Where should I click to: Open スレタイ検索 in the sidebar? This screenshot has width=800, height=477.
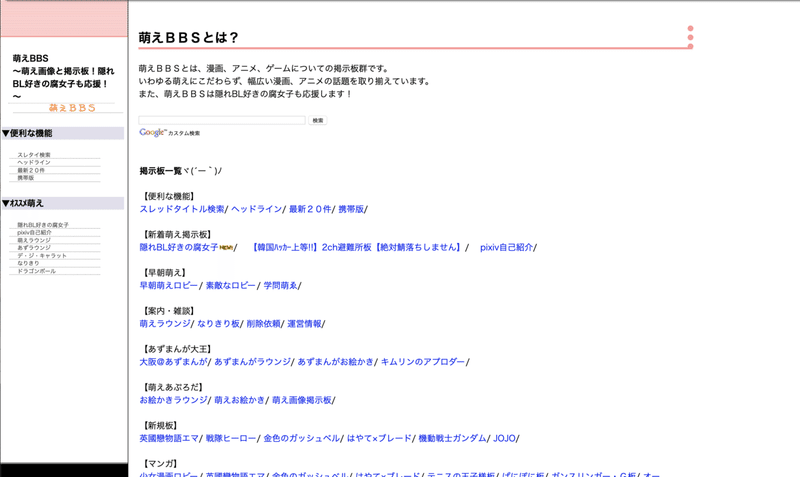(x=34, y=155)
